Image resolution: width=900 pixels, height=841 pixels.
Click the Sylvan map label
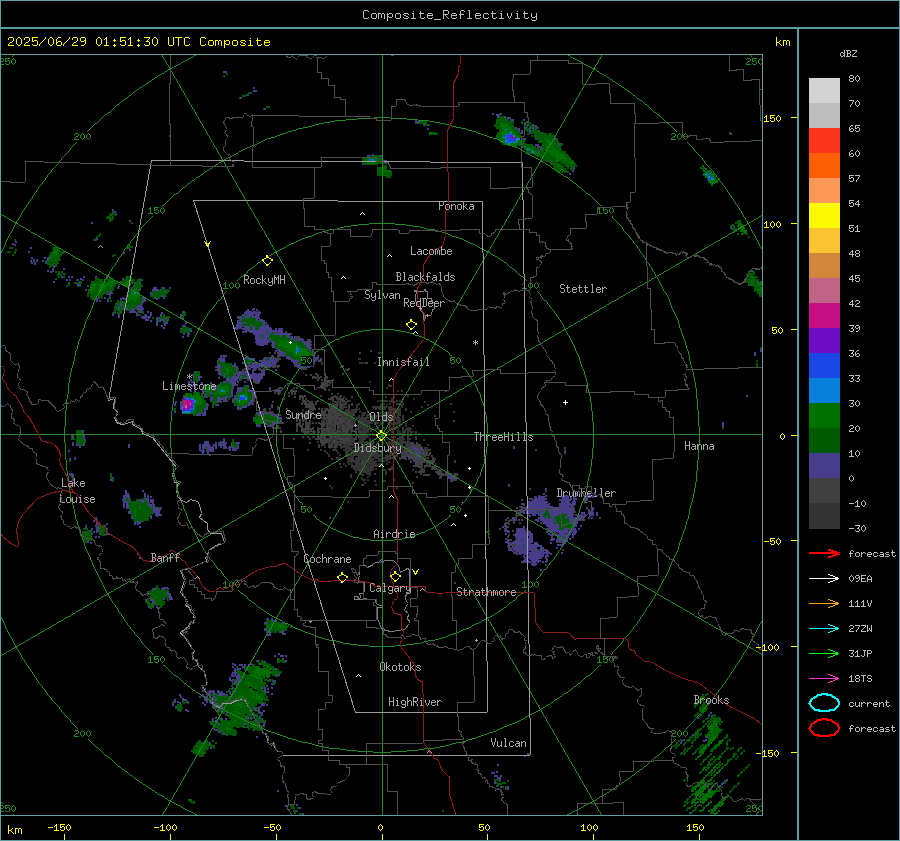coord(382,295)
